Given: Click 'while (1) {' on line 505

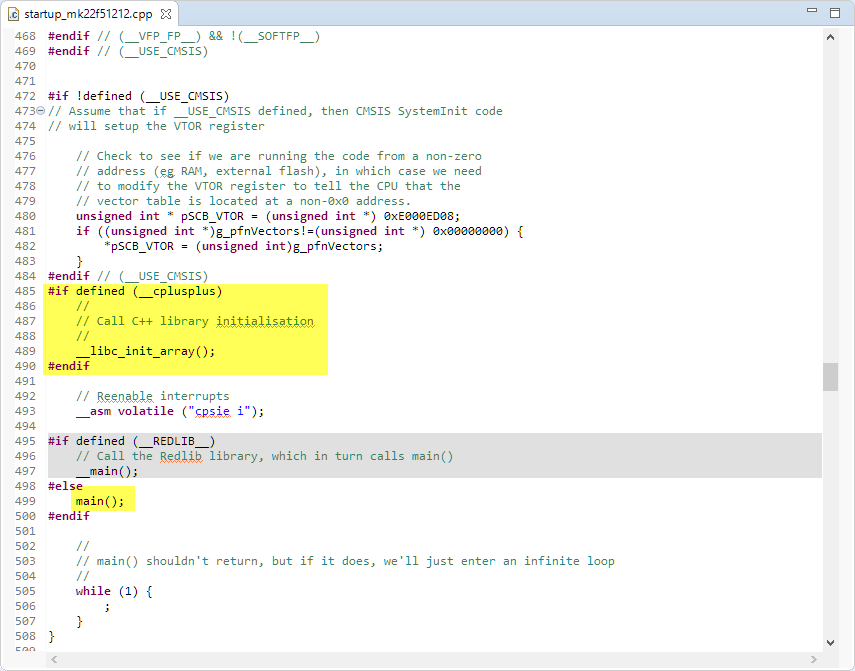Looking at the screenshot, I should point(114,591).
